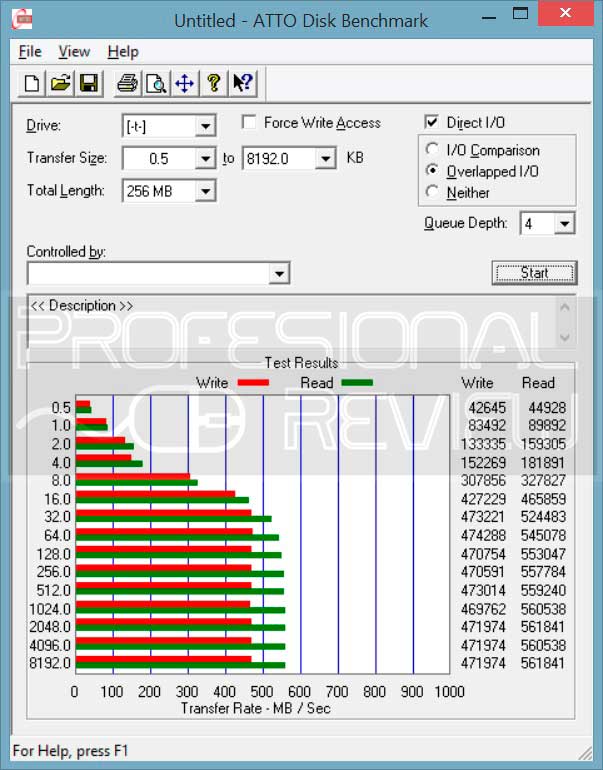
Task: Click the four-arrow move toolbar icon
Action: tap(185, 83)
